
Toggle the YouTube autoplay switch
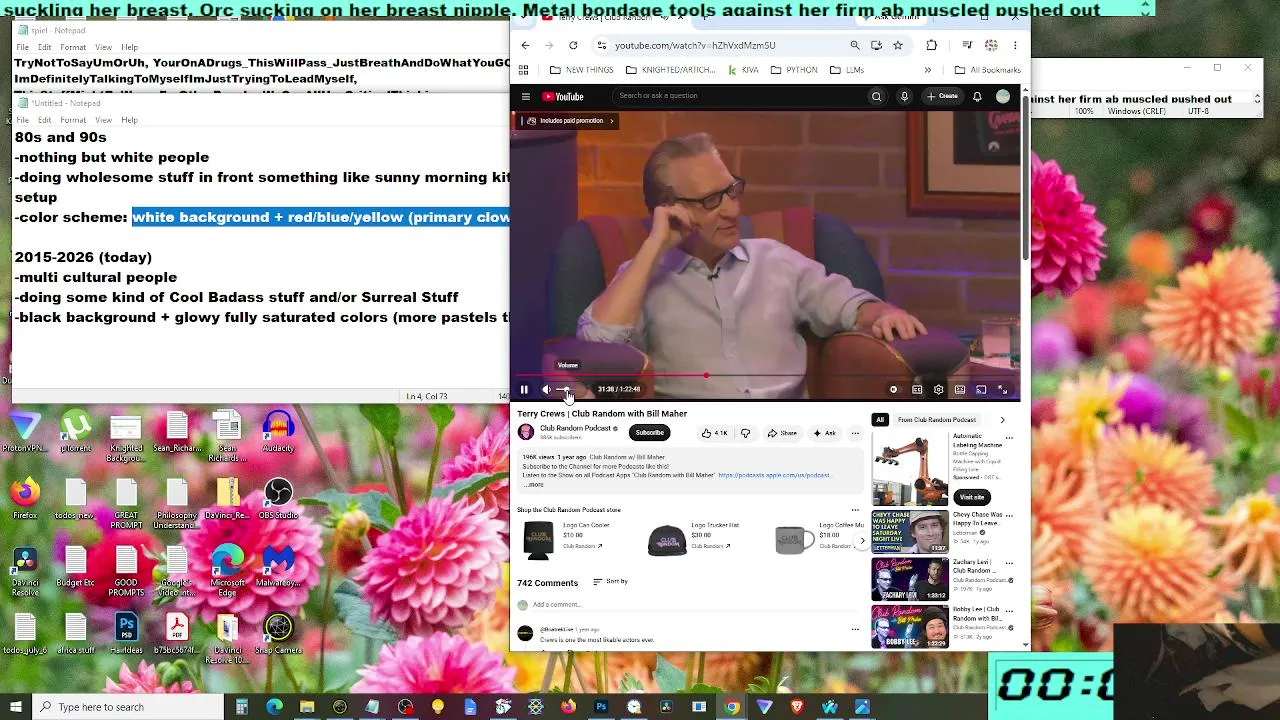(x=893, y=389)
